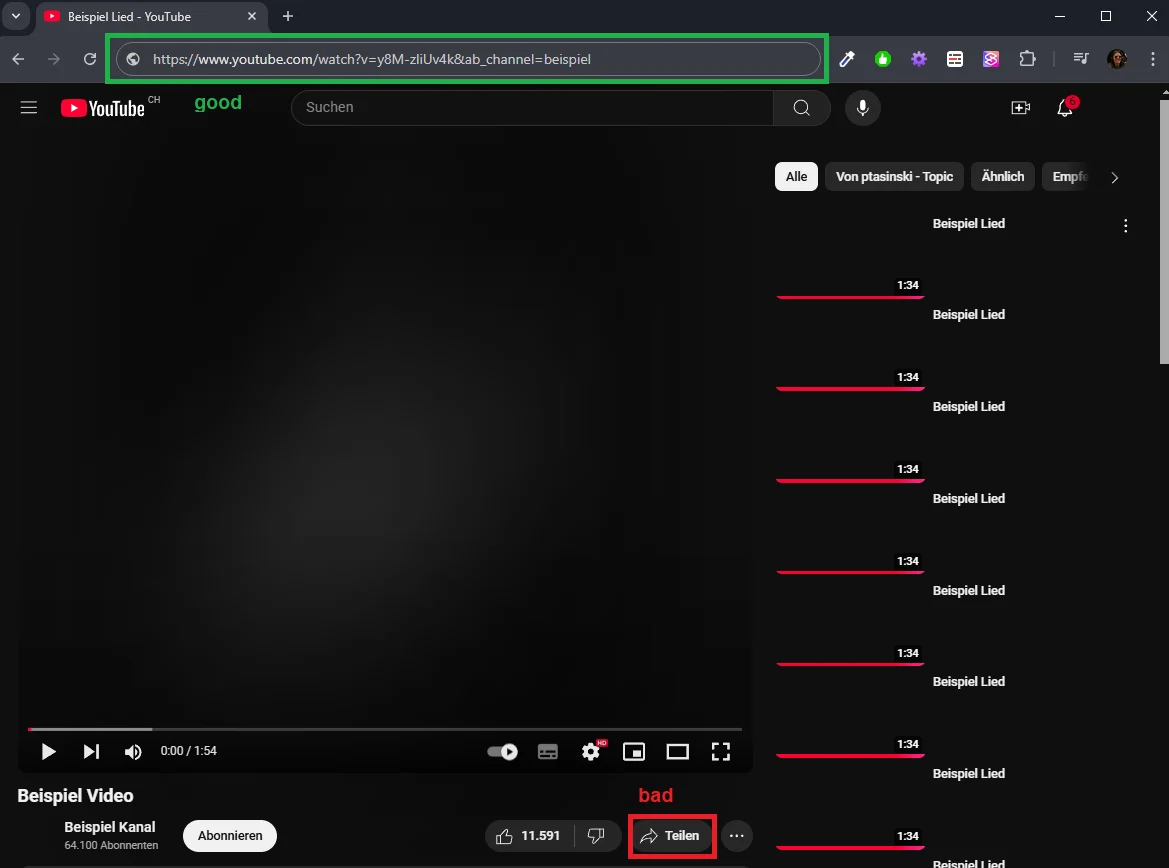Screen dimensions: 1169x868
Task: Open the extensions puzzle menu
Action: [1027, 59]
